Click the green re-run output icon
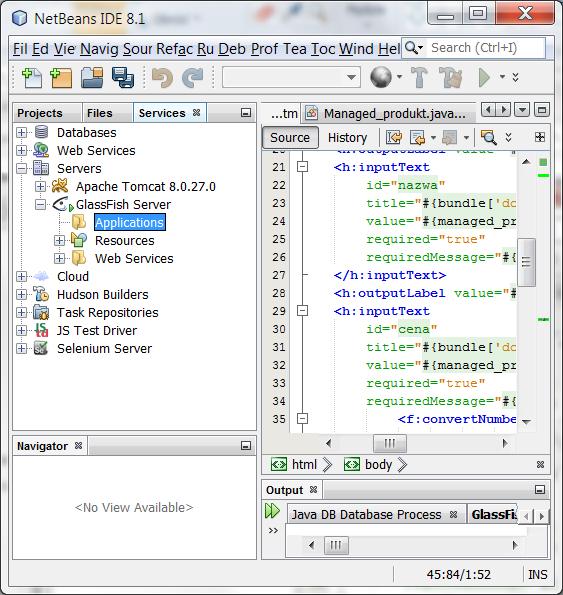This screenshot has width=563, height=595. click(272, 511)
